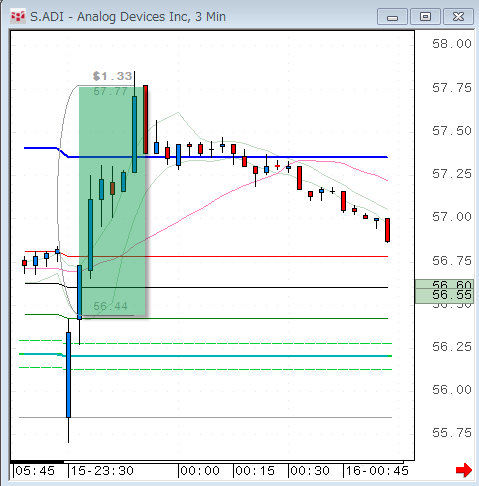
Task: Click the 58.00 price axis label
Action: tap(452, 44)
